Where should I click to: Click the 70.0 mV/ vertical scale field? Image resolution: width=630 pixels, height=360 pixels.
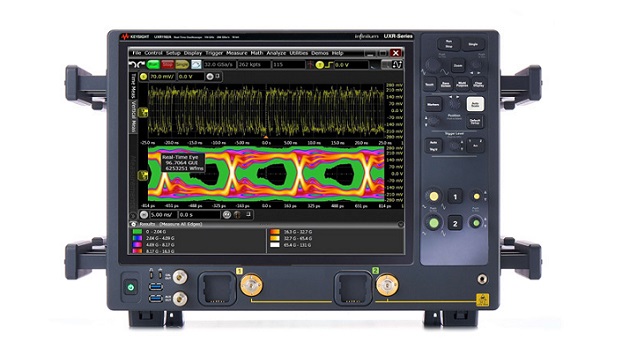[x=162, y=76]
